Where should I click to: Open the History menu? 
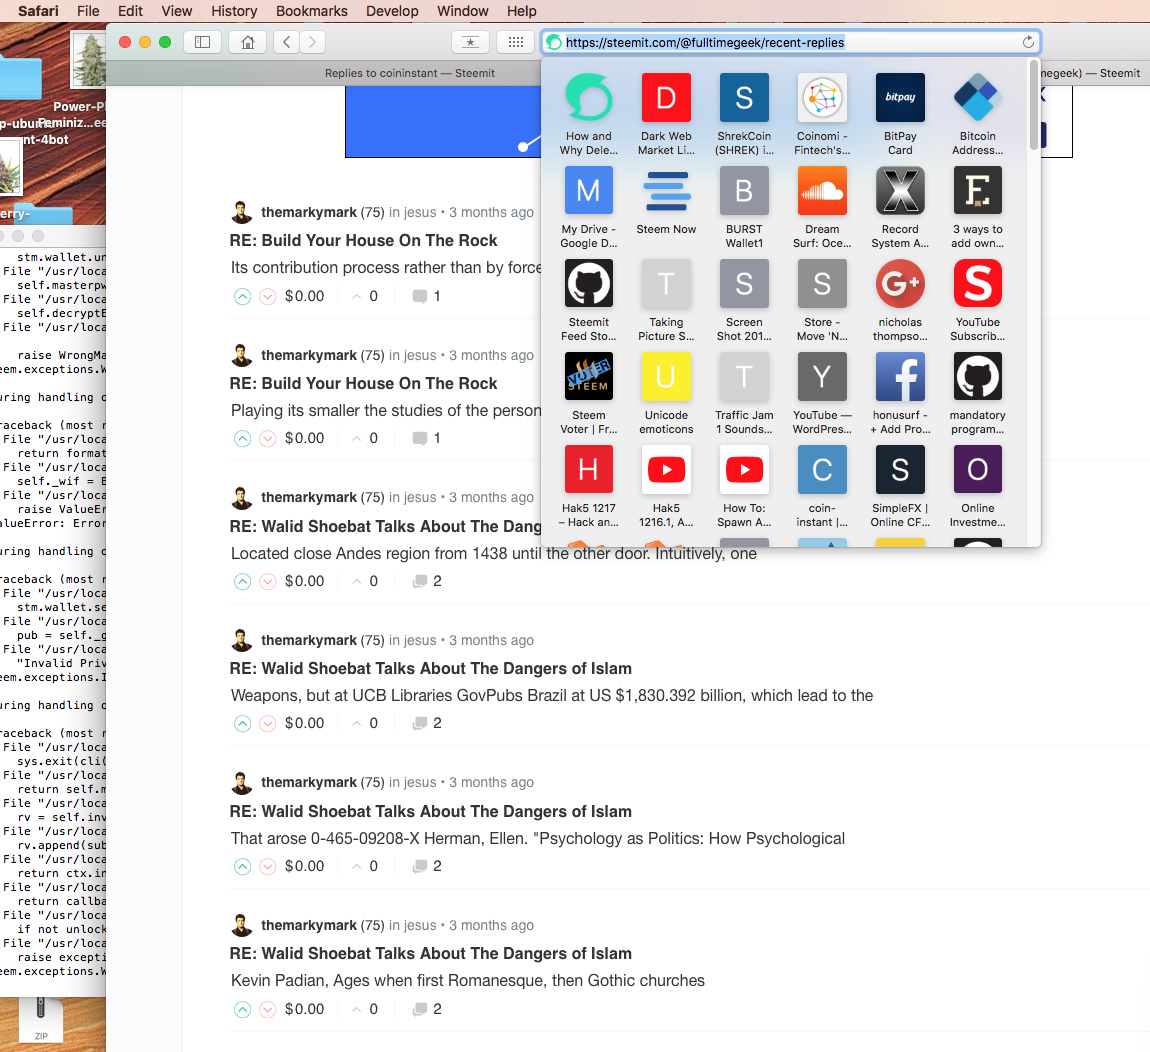pyautogui.click(x=234, y=11)
